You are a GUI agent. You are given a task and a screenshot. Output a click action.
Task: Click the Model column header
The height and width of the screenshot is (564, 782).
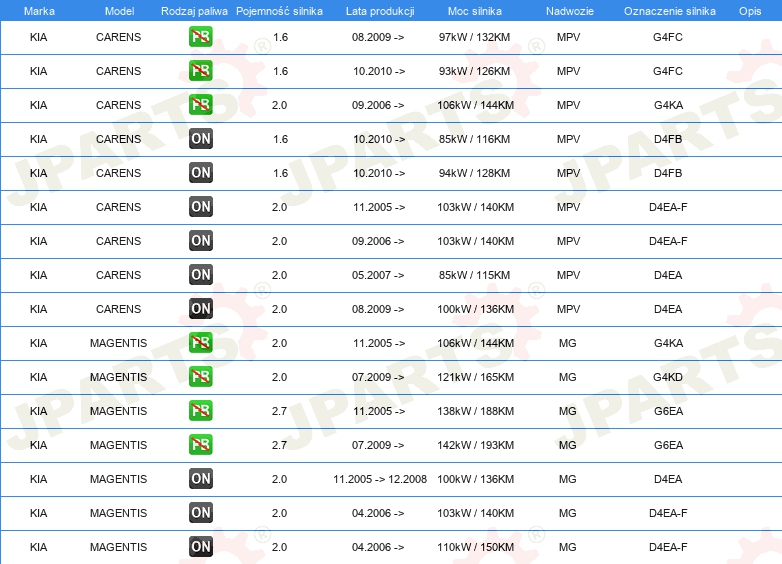tap(119, 11)
